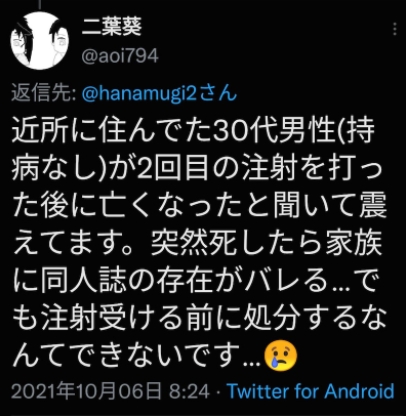Click the Twitter for Android source link
The image size is (406, 416).
click(x=310, y=391)
